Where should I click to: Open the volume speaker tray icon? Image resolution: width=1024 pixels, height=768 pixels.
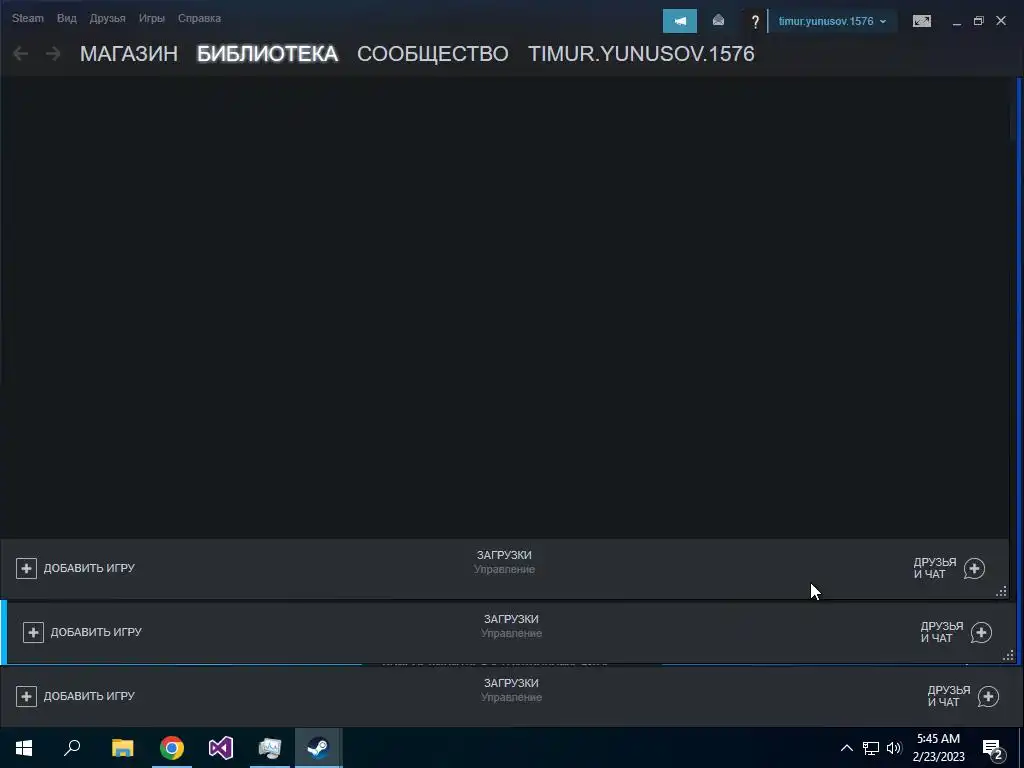(x=894, y=748)
